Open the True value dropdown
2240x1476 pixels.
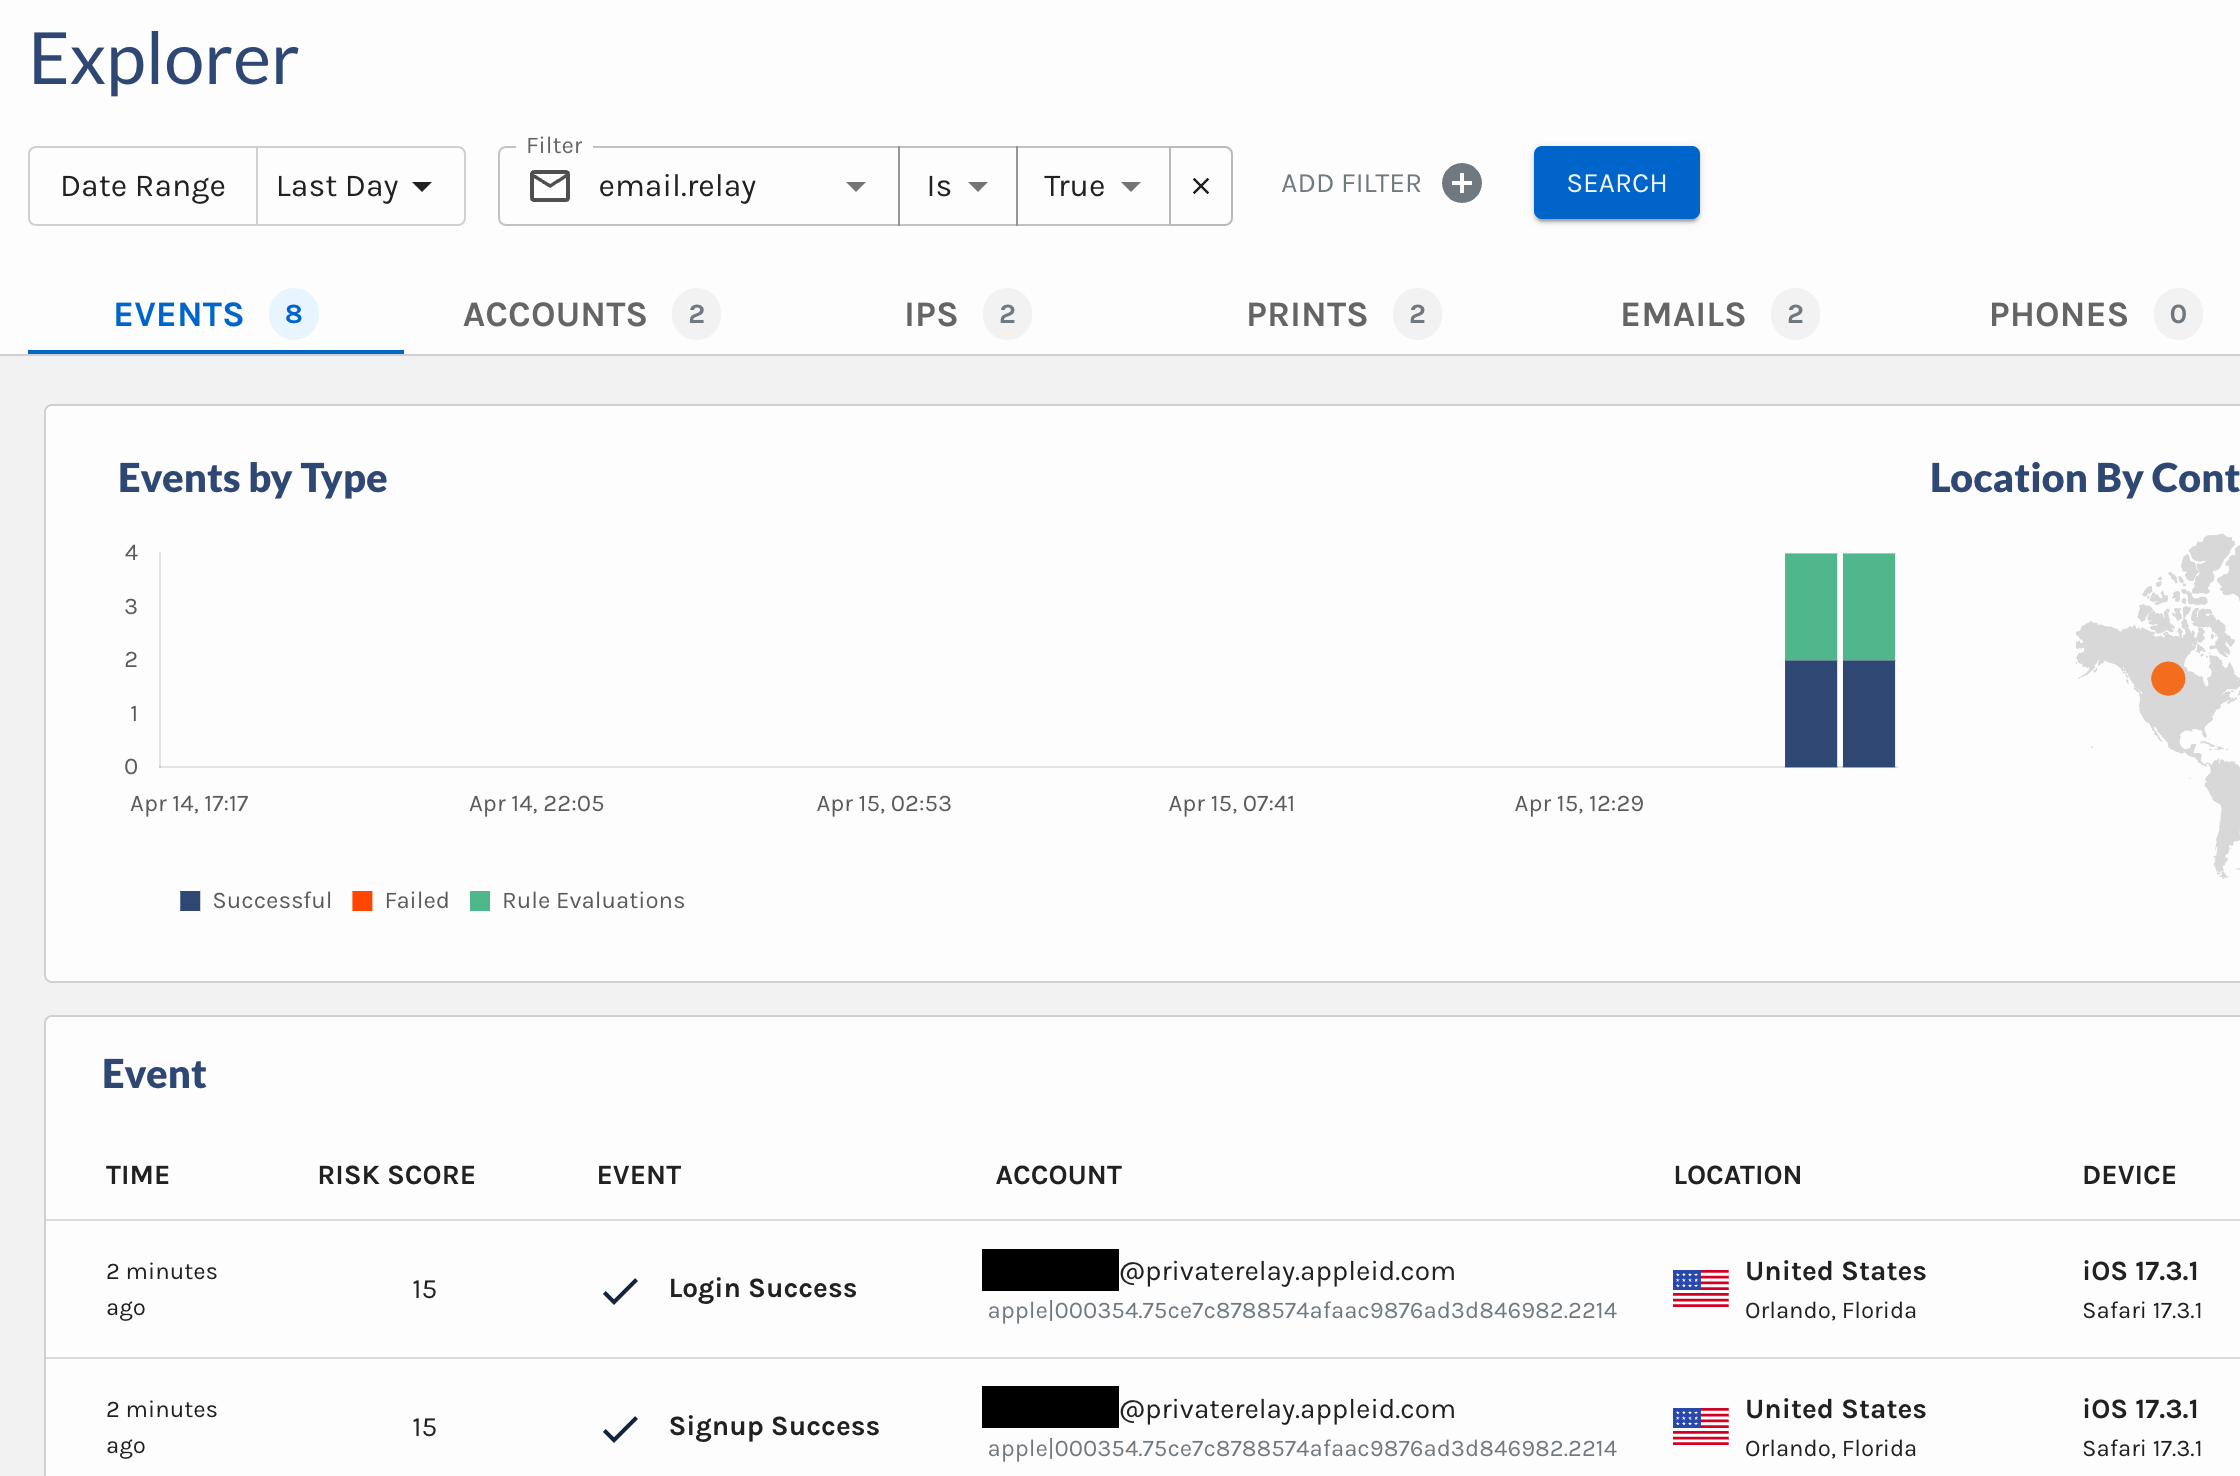tap(1093, 186)
